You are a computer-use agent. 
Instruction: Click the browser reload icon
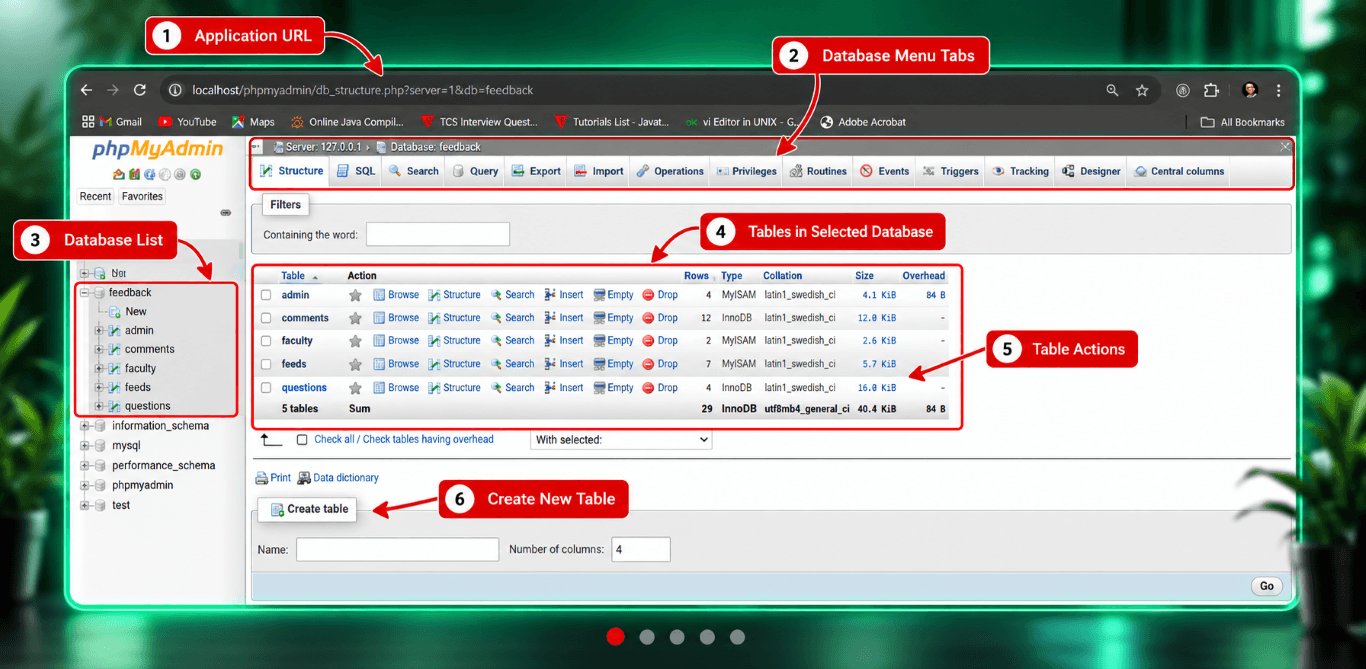coord(140,90)
